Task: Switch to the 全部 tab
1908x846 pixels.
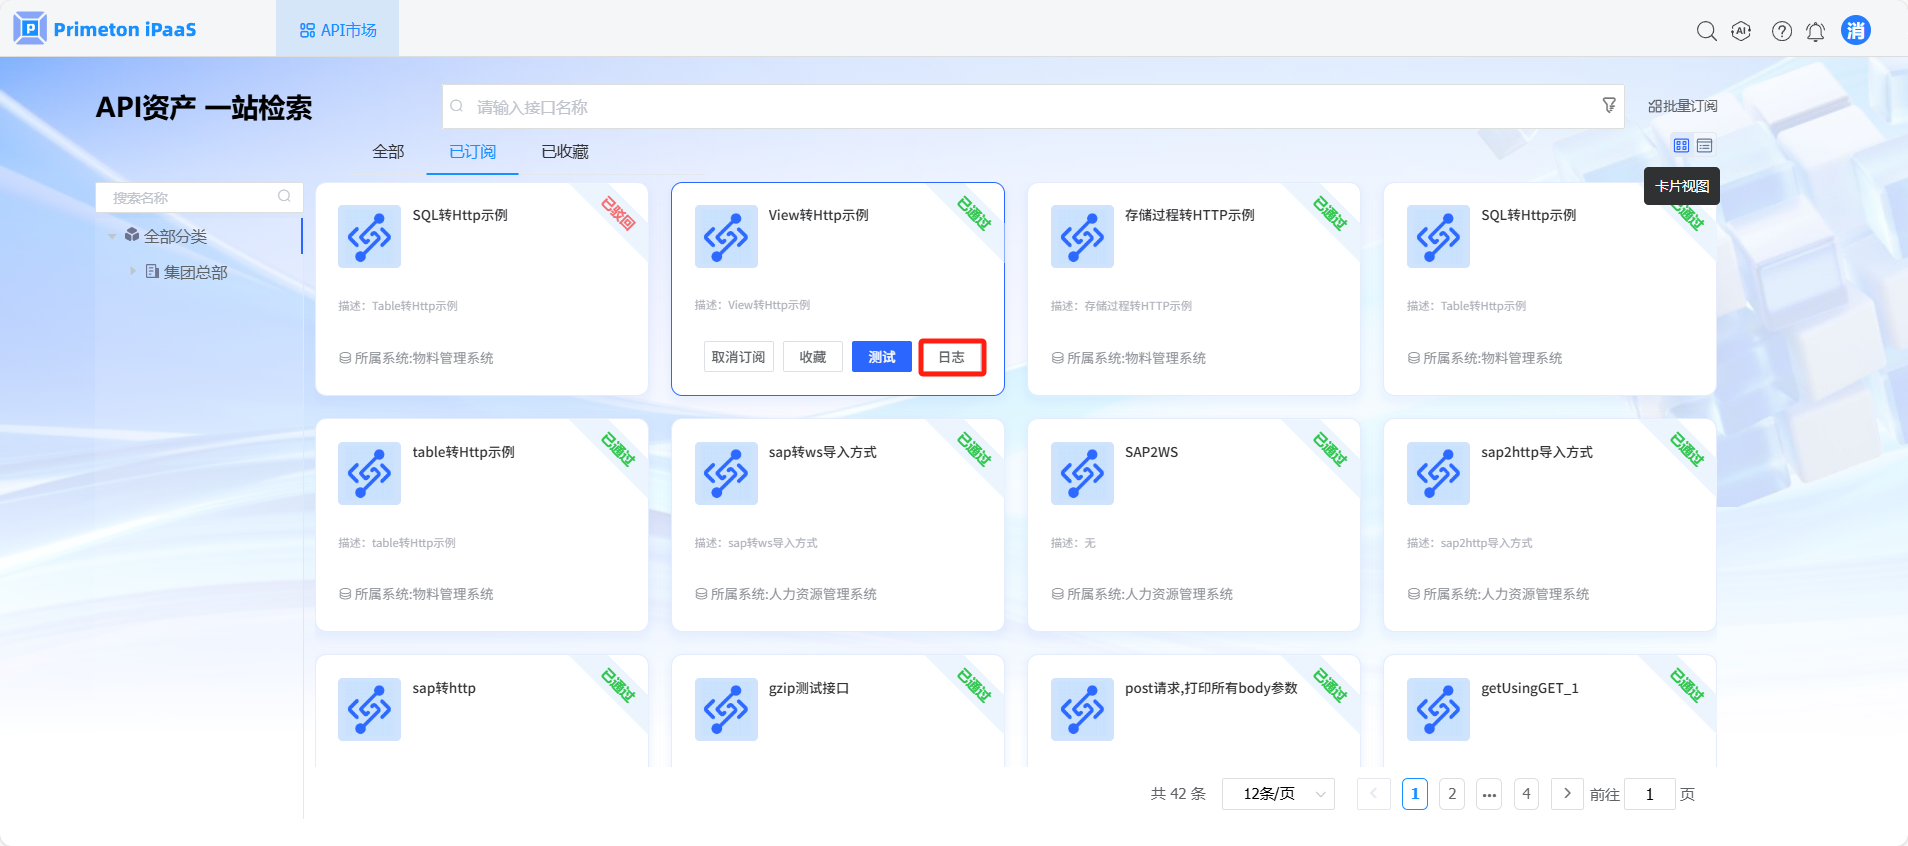Action: (388, 152)
